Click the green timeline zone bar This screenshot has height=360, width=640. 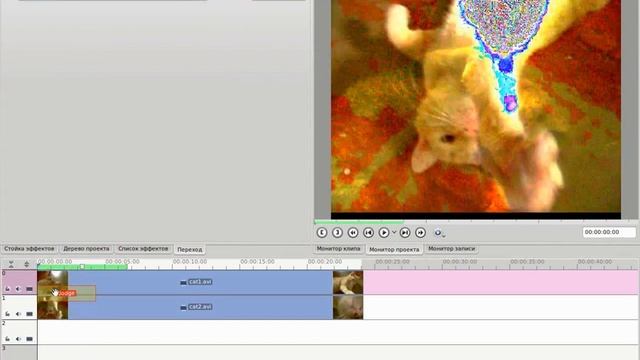point(82,267)
